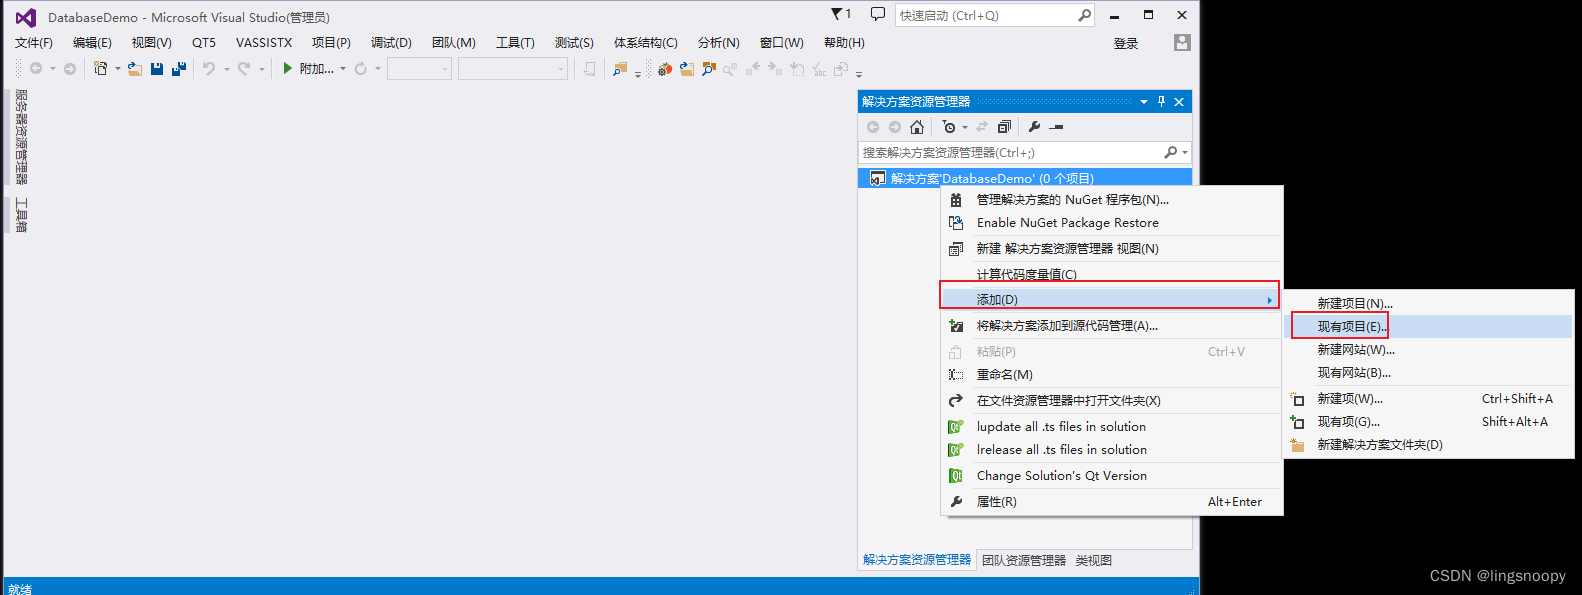Select 新建网站(W)... in the submenu

[1428, 350]
